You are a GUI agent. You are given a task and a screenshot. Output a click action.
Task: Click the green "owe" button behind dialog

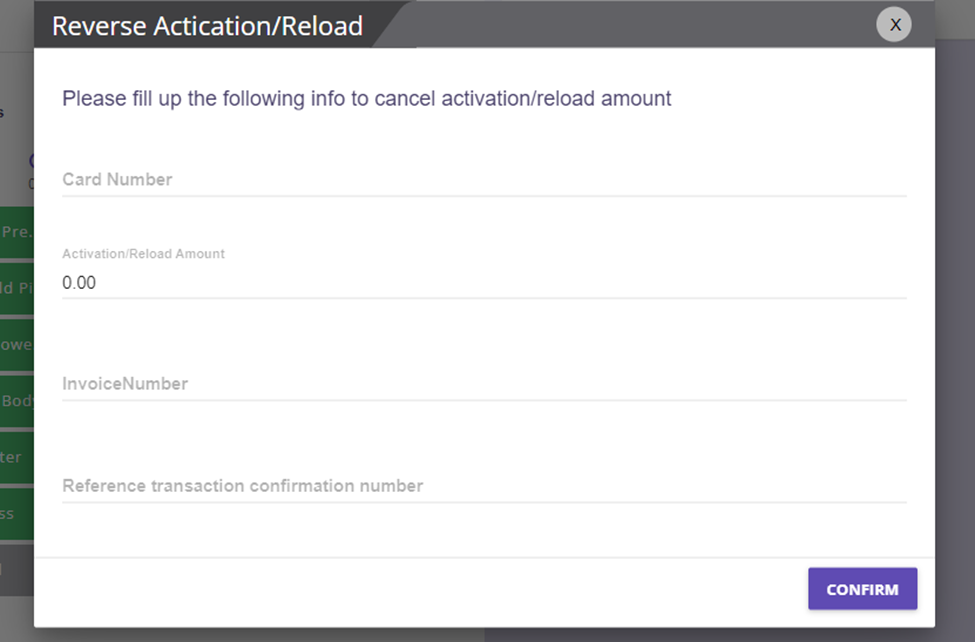pos(17,344)
